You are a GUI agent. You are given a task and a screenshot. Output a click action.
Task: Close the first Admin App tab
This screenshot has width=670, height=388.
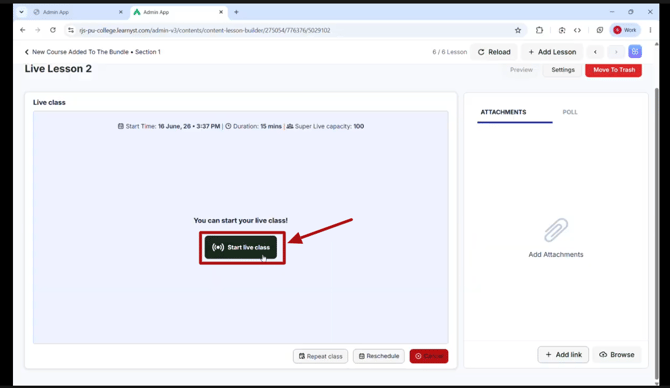click(x=120, y=12)
